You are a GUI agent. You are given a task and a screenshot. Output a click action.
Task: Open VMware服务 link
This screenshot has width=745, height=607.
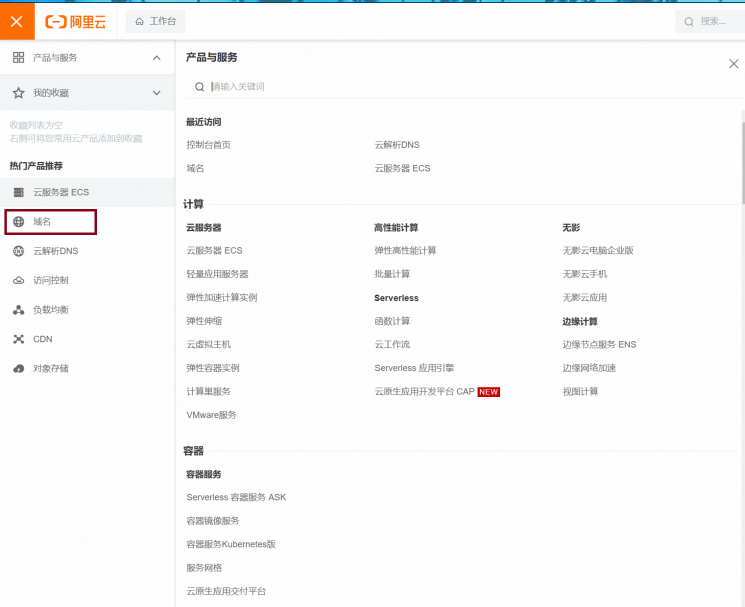tap(211, 415)
